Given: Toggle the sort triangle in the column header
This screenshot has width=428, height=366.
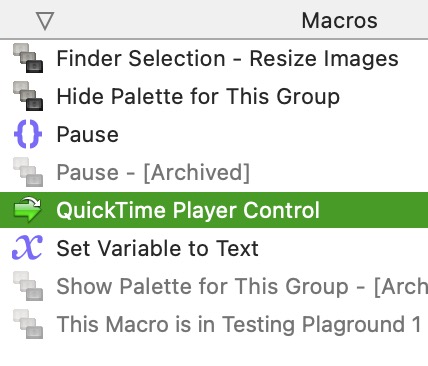Looking at the screenshot, I should pyautogui.click(x=45, y=21).
